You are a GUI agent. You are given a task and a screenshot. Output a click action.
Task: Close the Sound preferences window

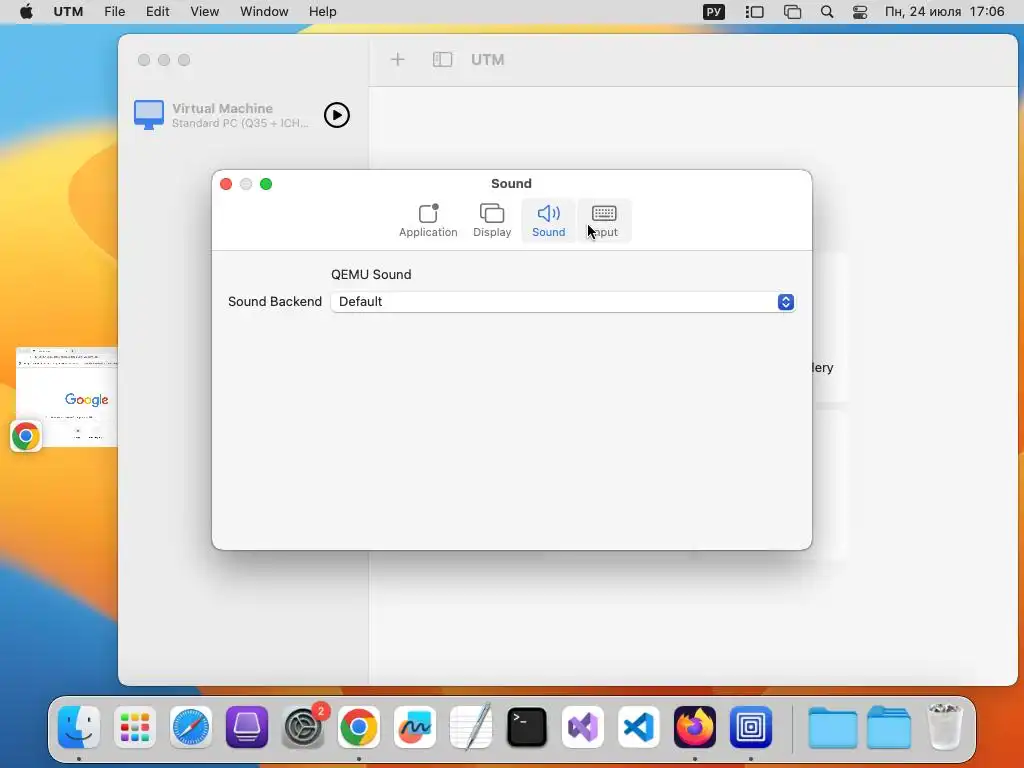click(x=226, y=184)
